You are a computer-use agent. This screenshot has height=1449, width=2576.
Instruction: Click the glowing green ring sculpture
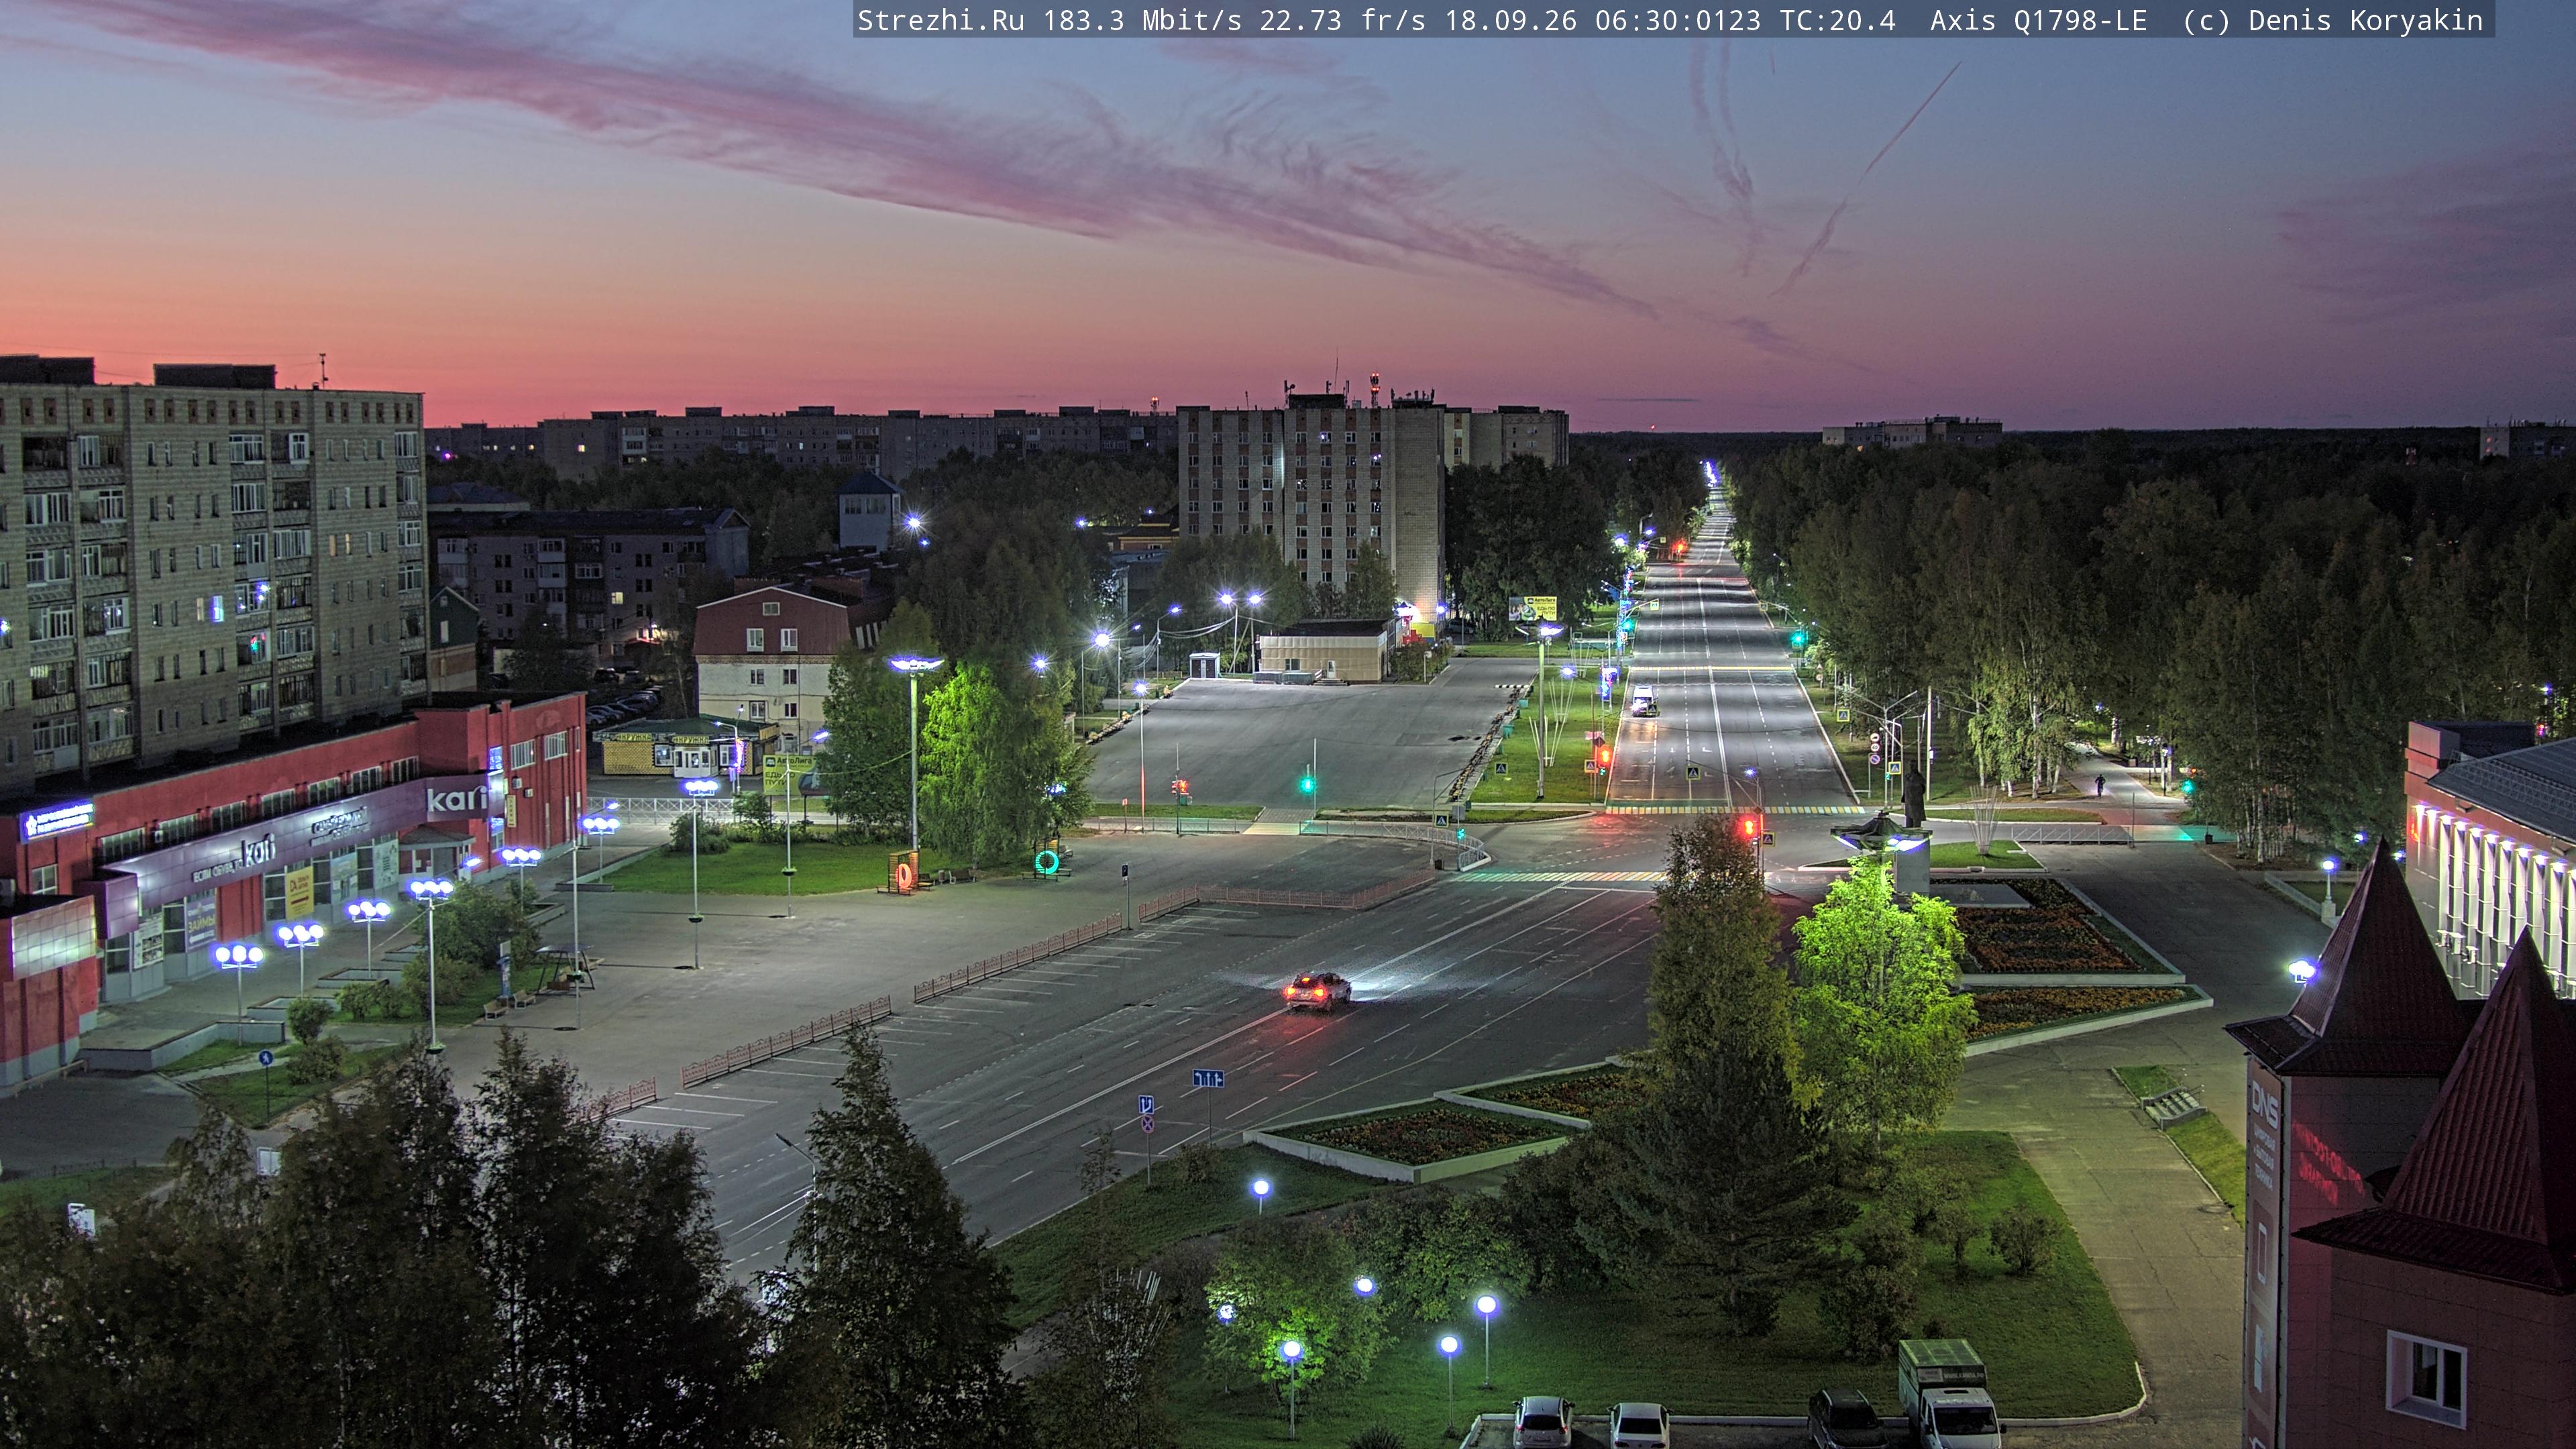(1047, 861)
